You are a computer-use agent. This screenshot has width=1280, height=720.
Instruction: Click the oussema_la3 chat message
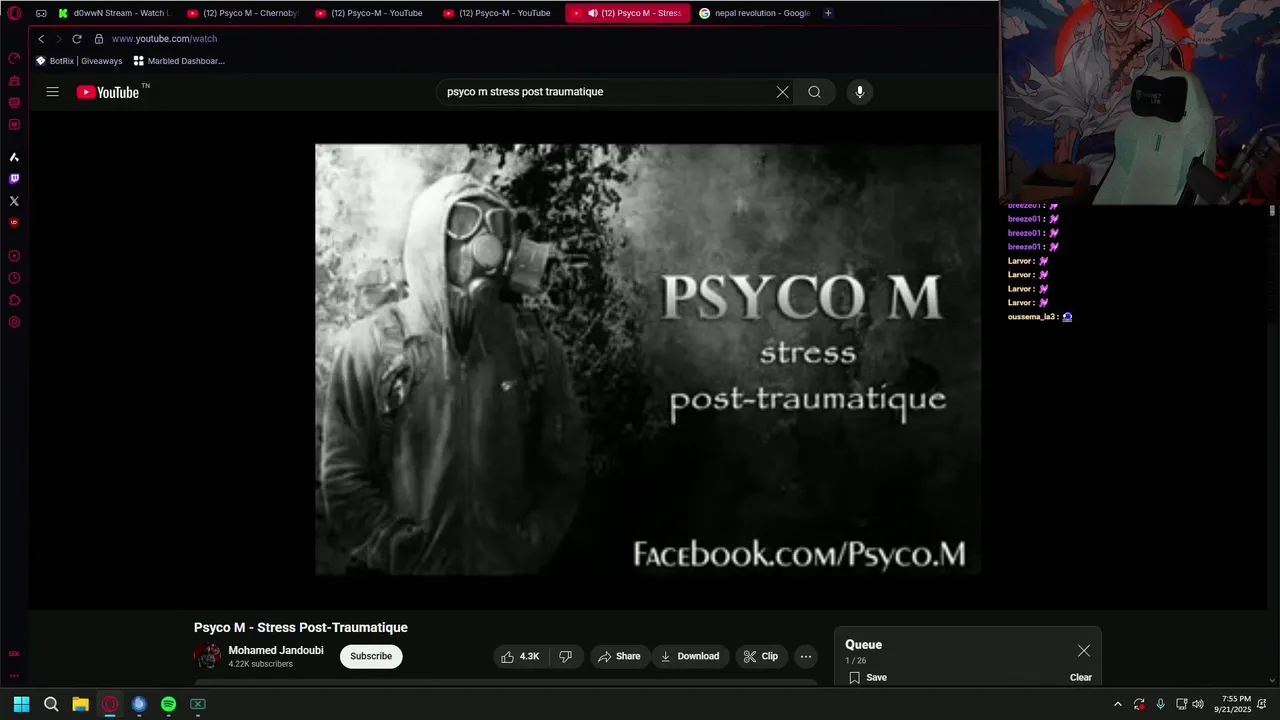pyautogui.click(x=1040, y=316)
